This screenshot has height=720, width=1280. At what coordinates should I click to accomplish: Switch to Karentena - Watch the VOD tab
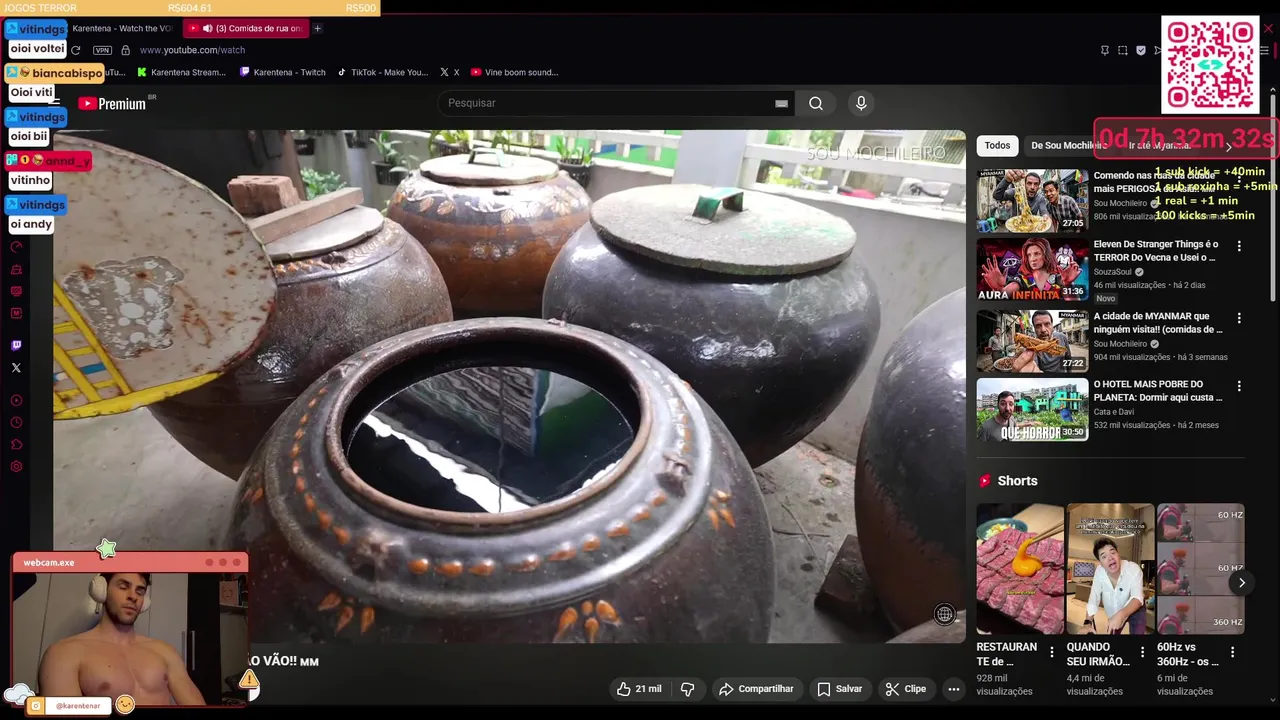pyautogui.click(x=121, y=28)
